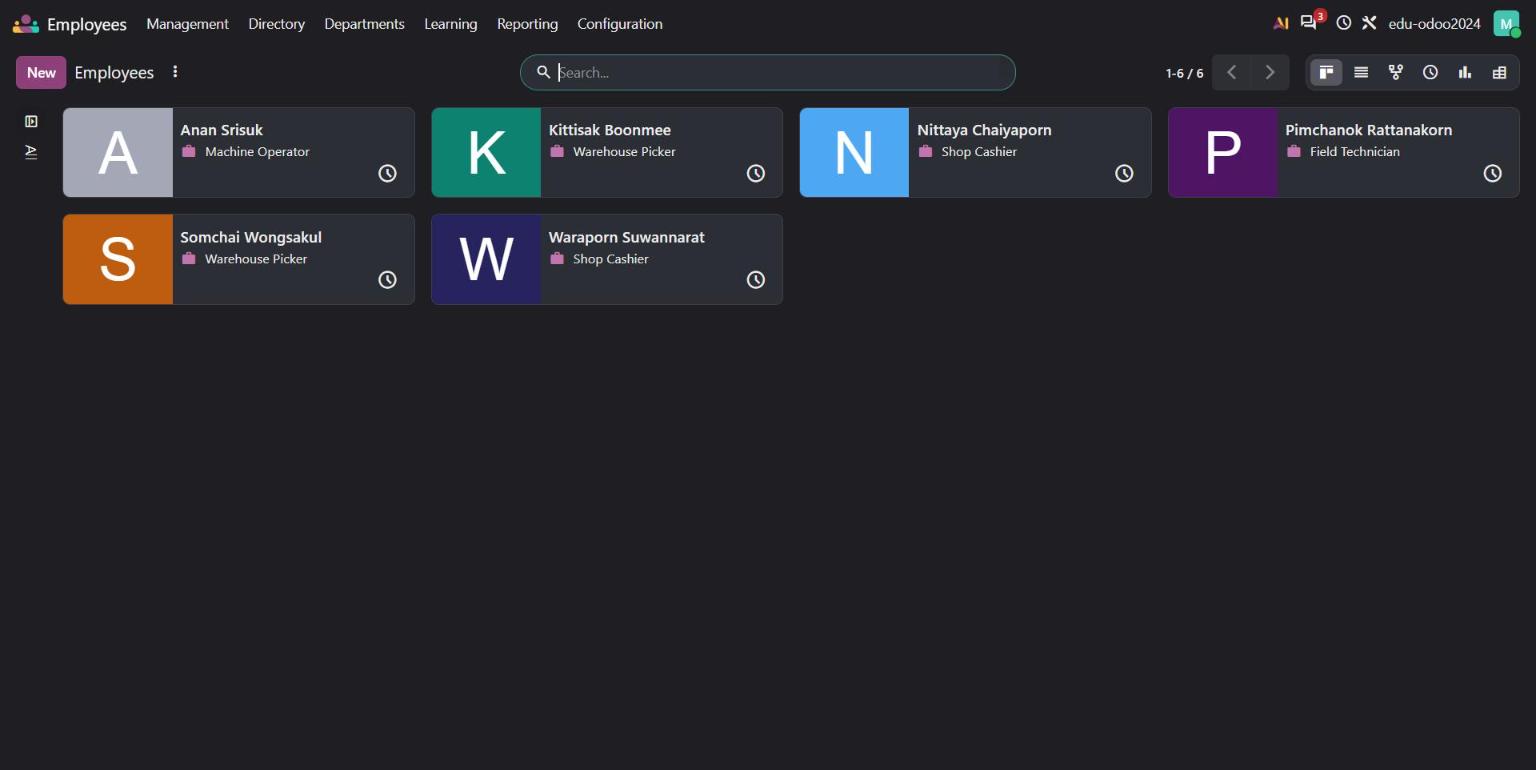Open Waraporn Suwannarat name

tap(627, 237)
